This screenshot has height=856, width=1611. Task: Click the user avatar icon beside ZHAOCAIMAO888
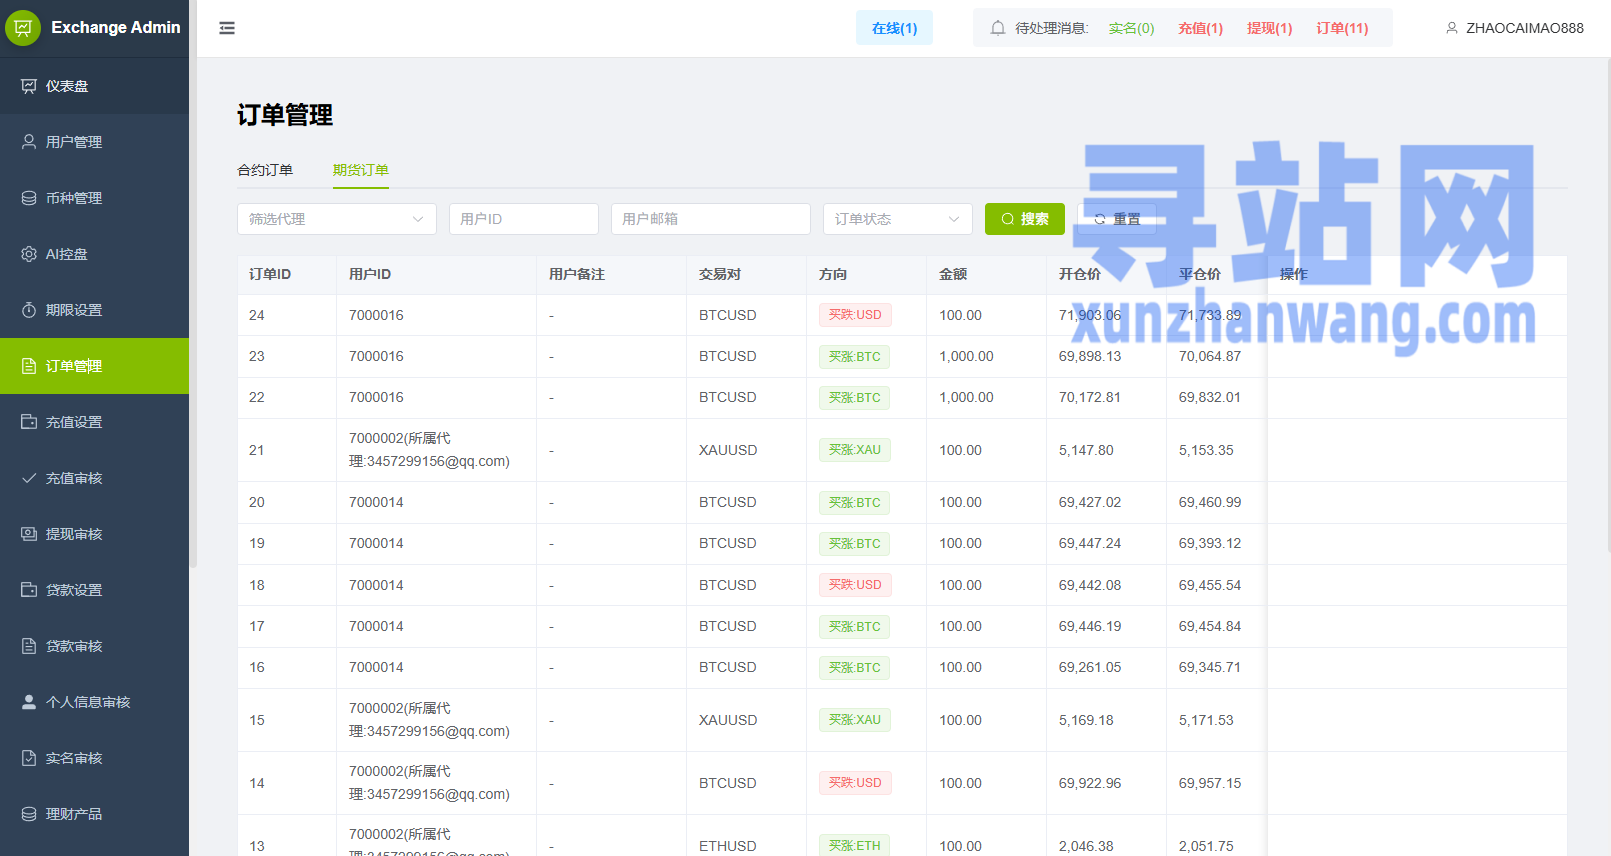(1452, 28)
